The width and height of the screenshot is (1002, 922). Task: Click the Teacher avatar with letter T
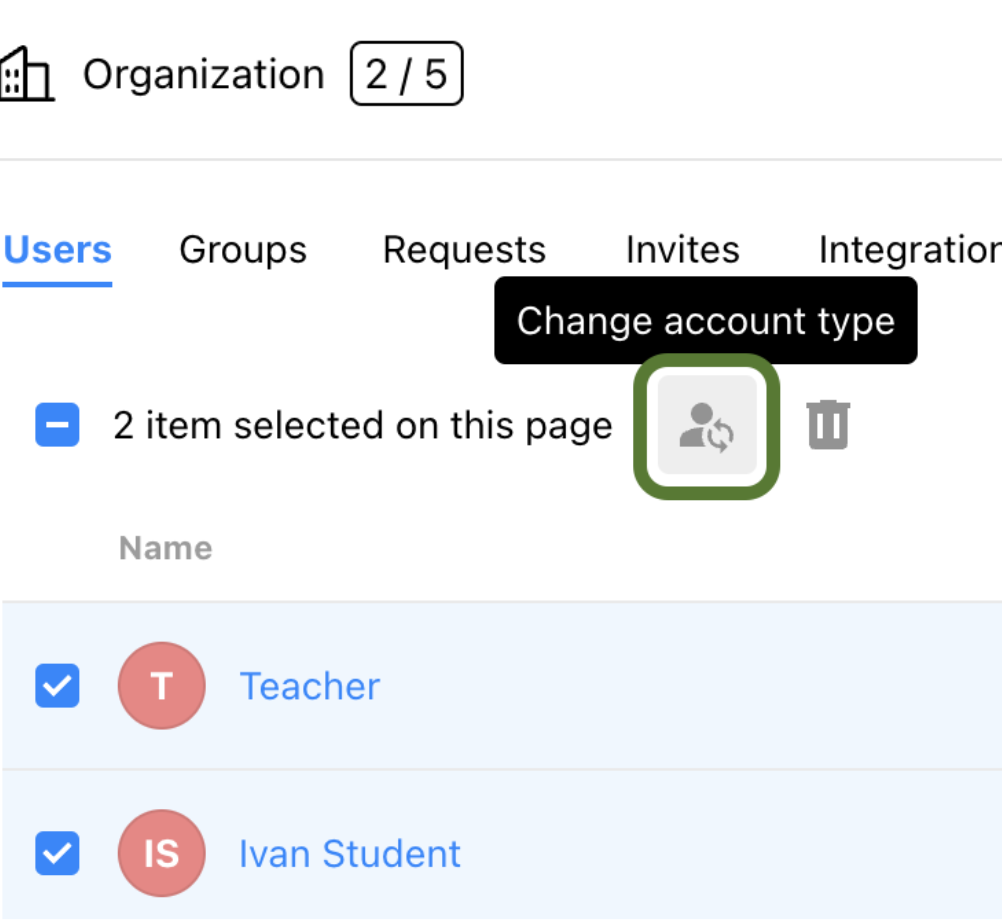coord(162,686)
